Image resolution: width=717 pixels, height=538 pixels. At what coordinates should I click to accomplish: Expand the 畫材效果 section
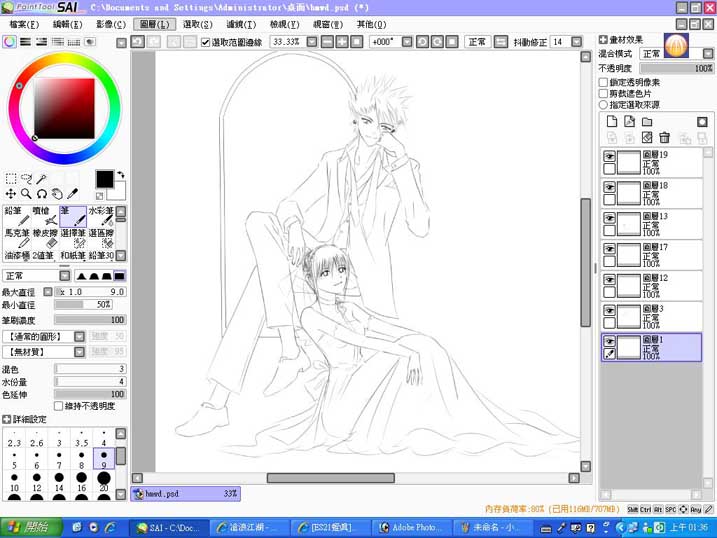(x=603, y=40)
